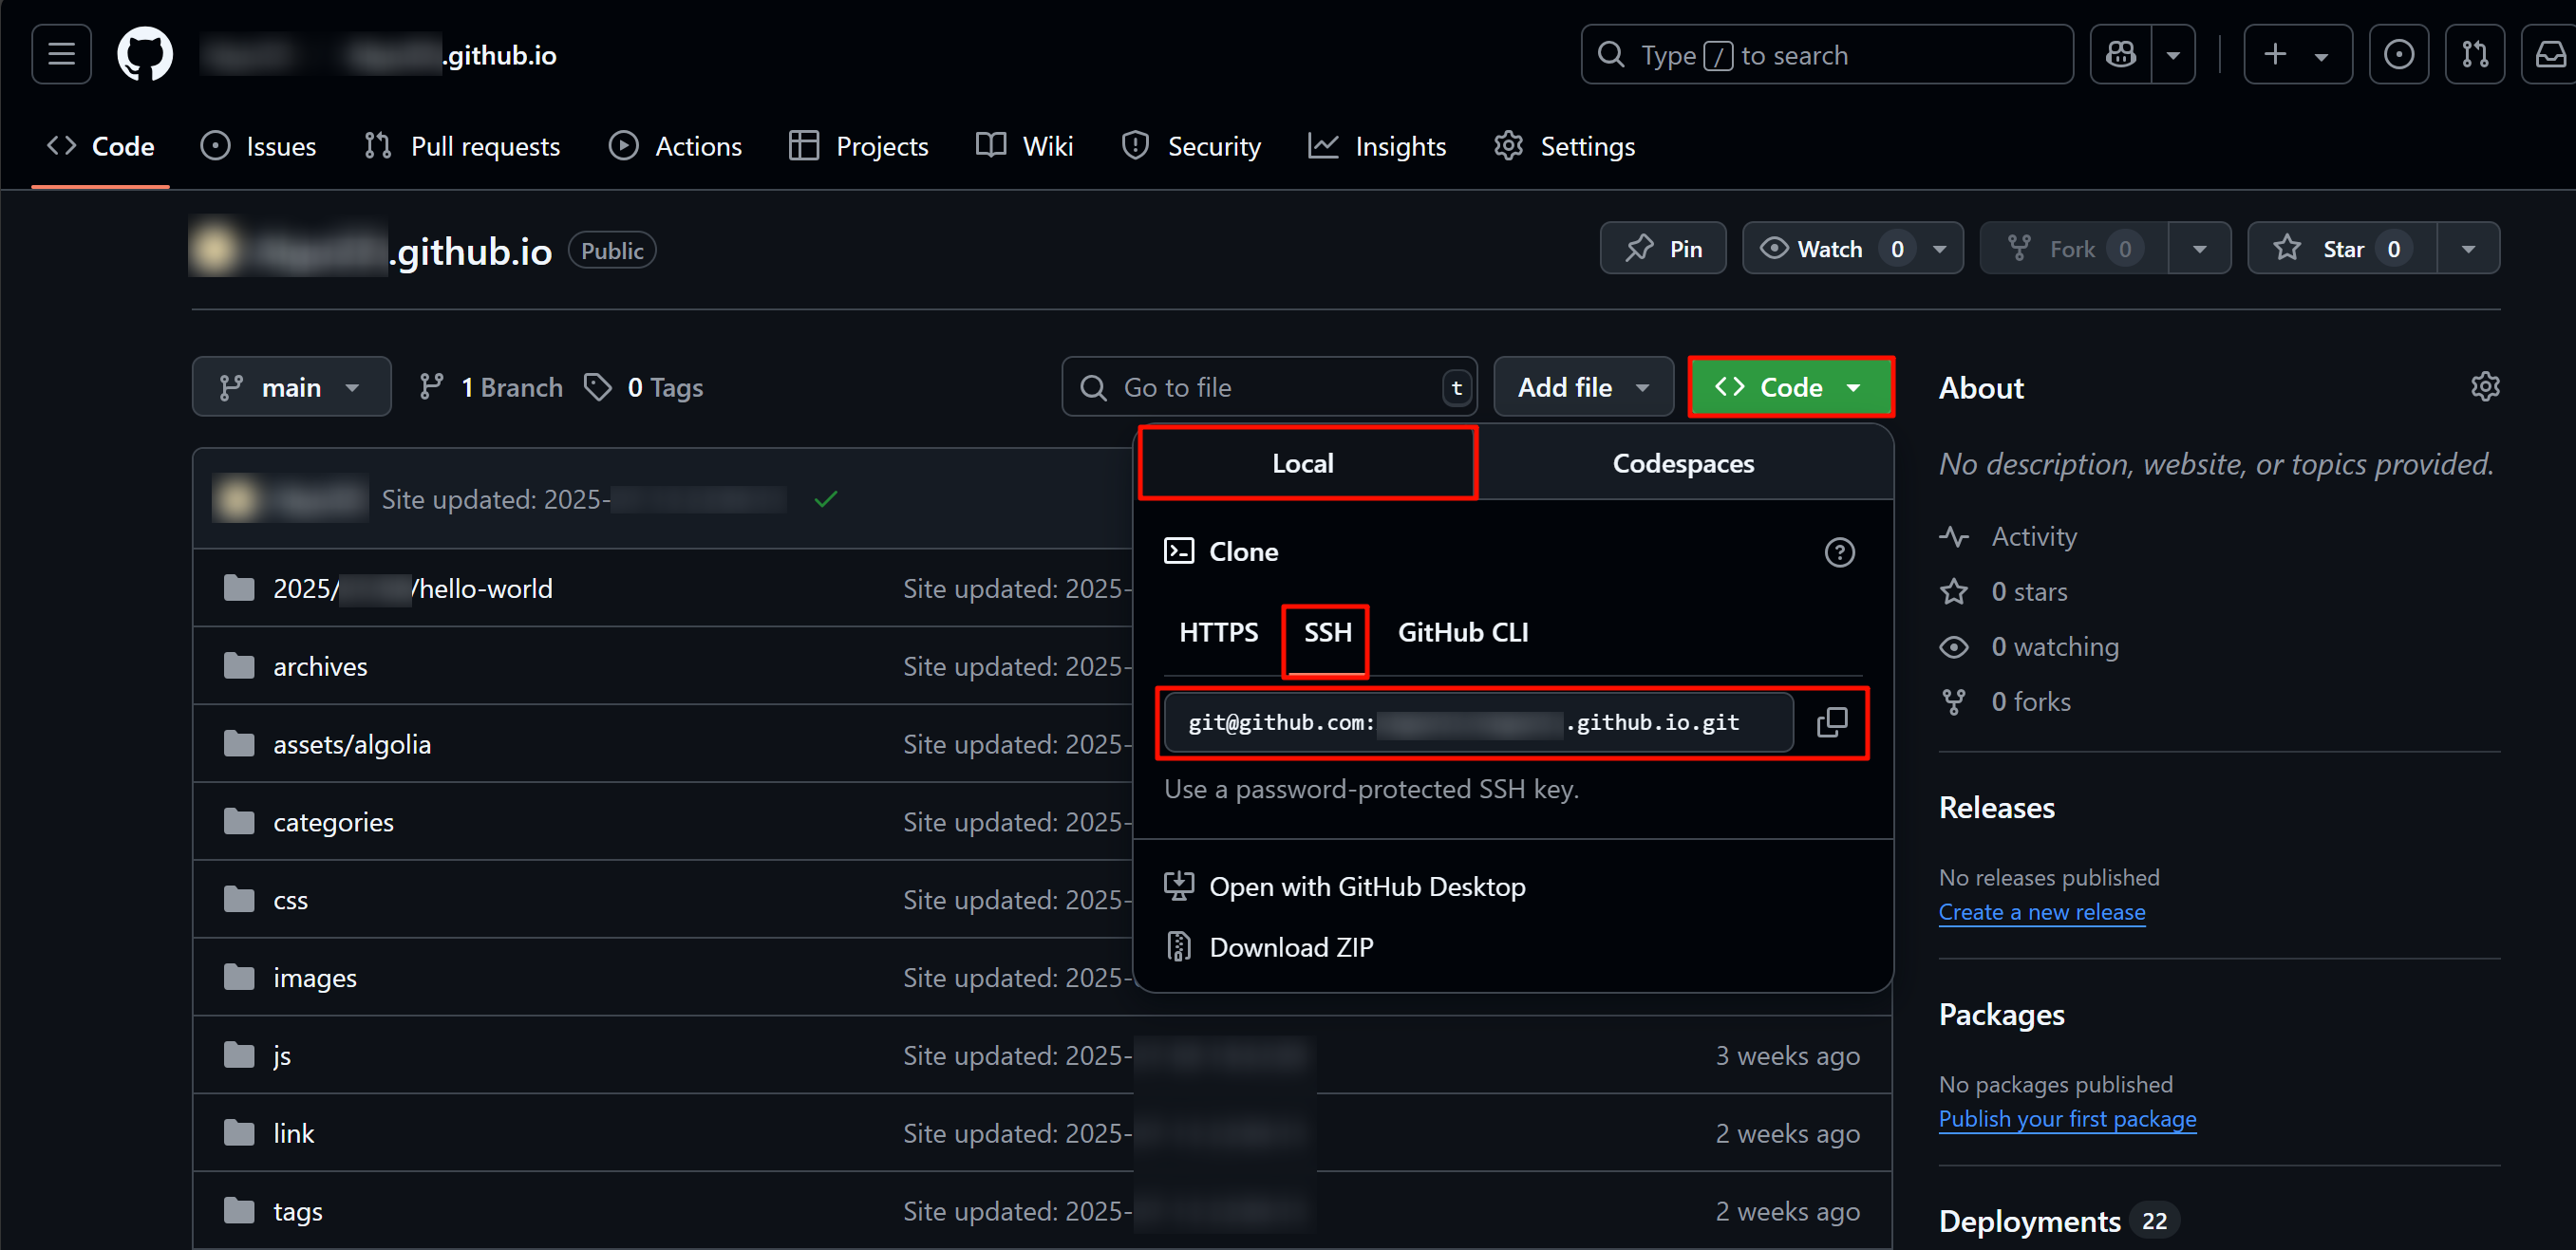View the 1 Branch list
This screenshot has width=2576, height=1250.
click(x=491, y=387)
